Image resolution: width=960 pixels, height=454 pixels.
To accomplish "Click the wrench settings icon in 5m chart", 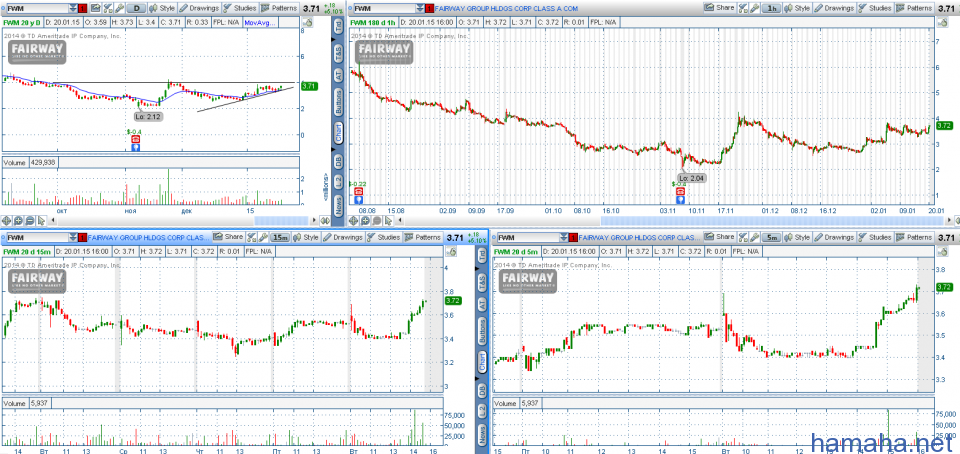I will 754,237.
